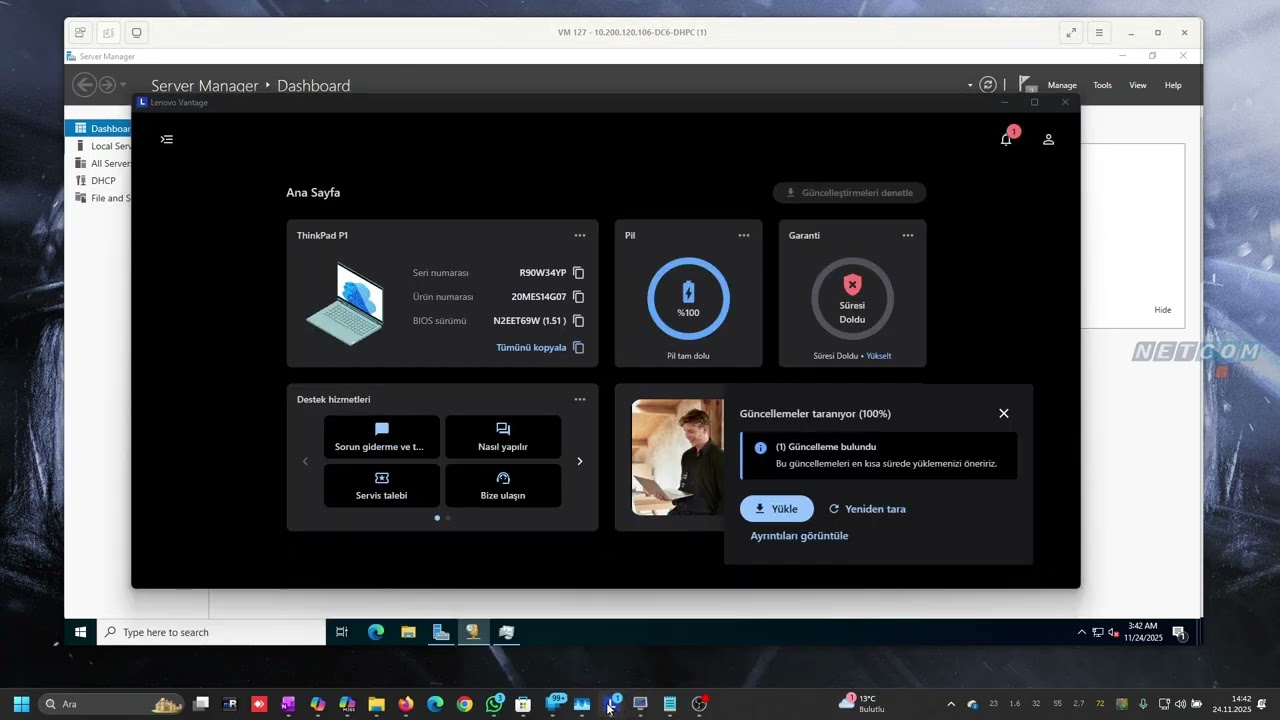Click Hide link in Server Manager
This screenshot has height=720, width=1280.
coord(1163,310)
